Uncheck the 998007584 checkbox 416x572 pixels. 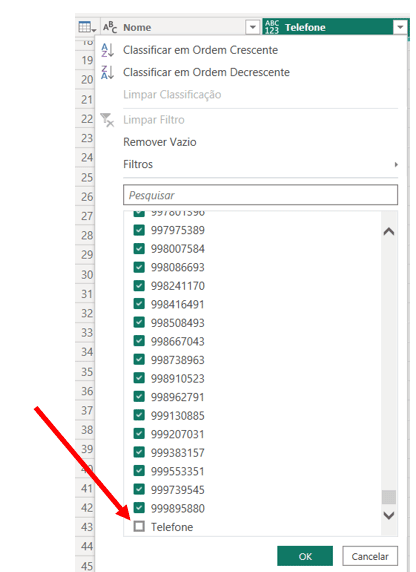point(139,248)
